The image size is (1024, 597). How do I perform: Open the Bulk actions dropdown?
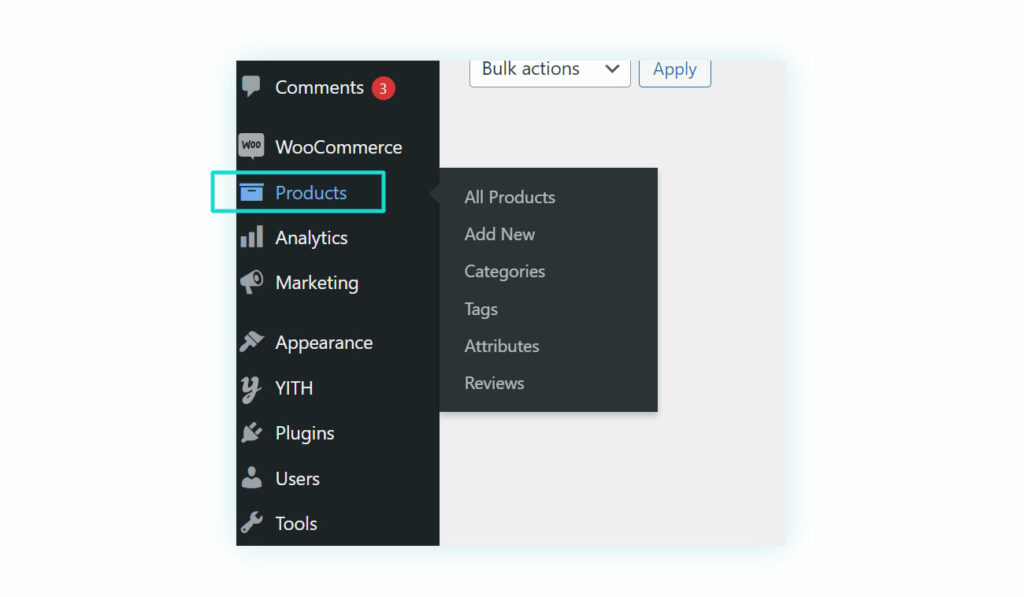coord(550,71)
